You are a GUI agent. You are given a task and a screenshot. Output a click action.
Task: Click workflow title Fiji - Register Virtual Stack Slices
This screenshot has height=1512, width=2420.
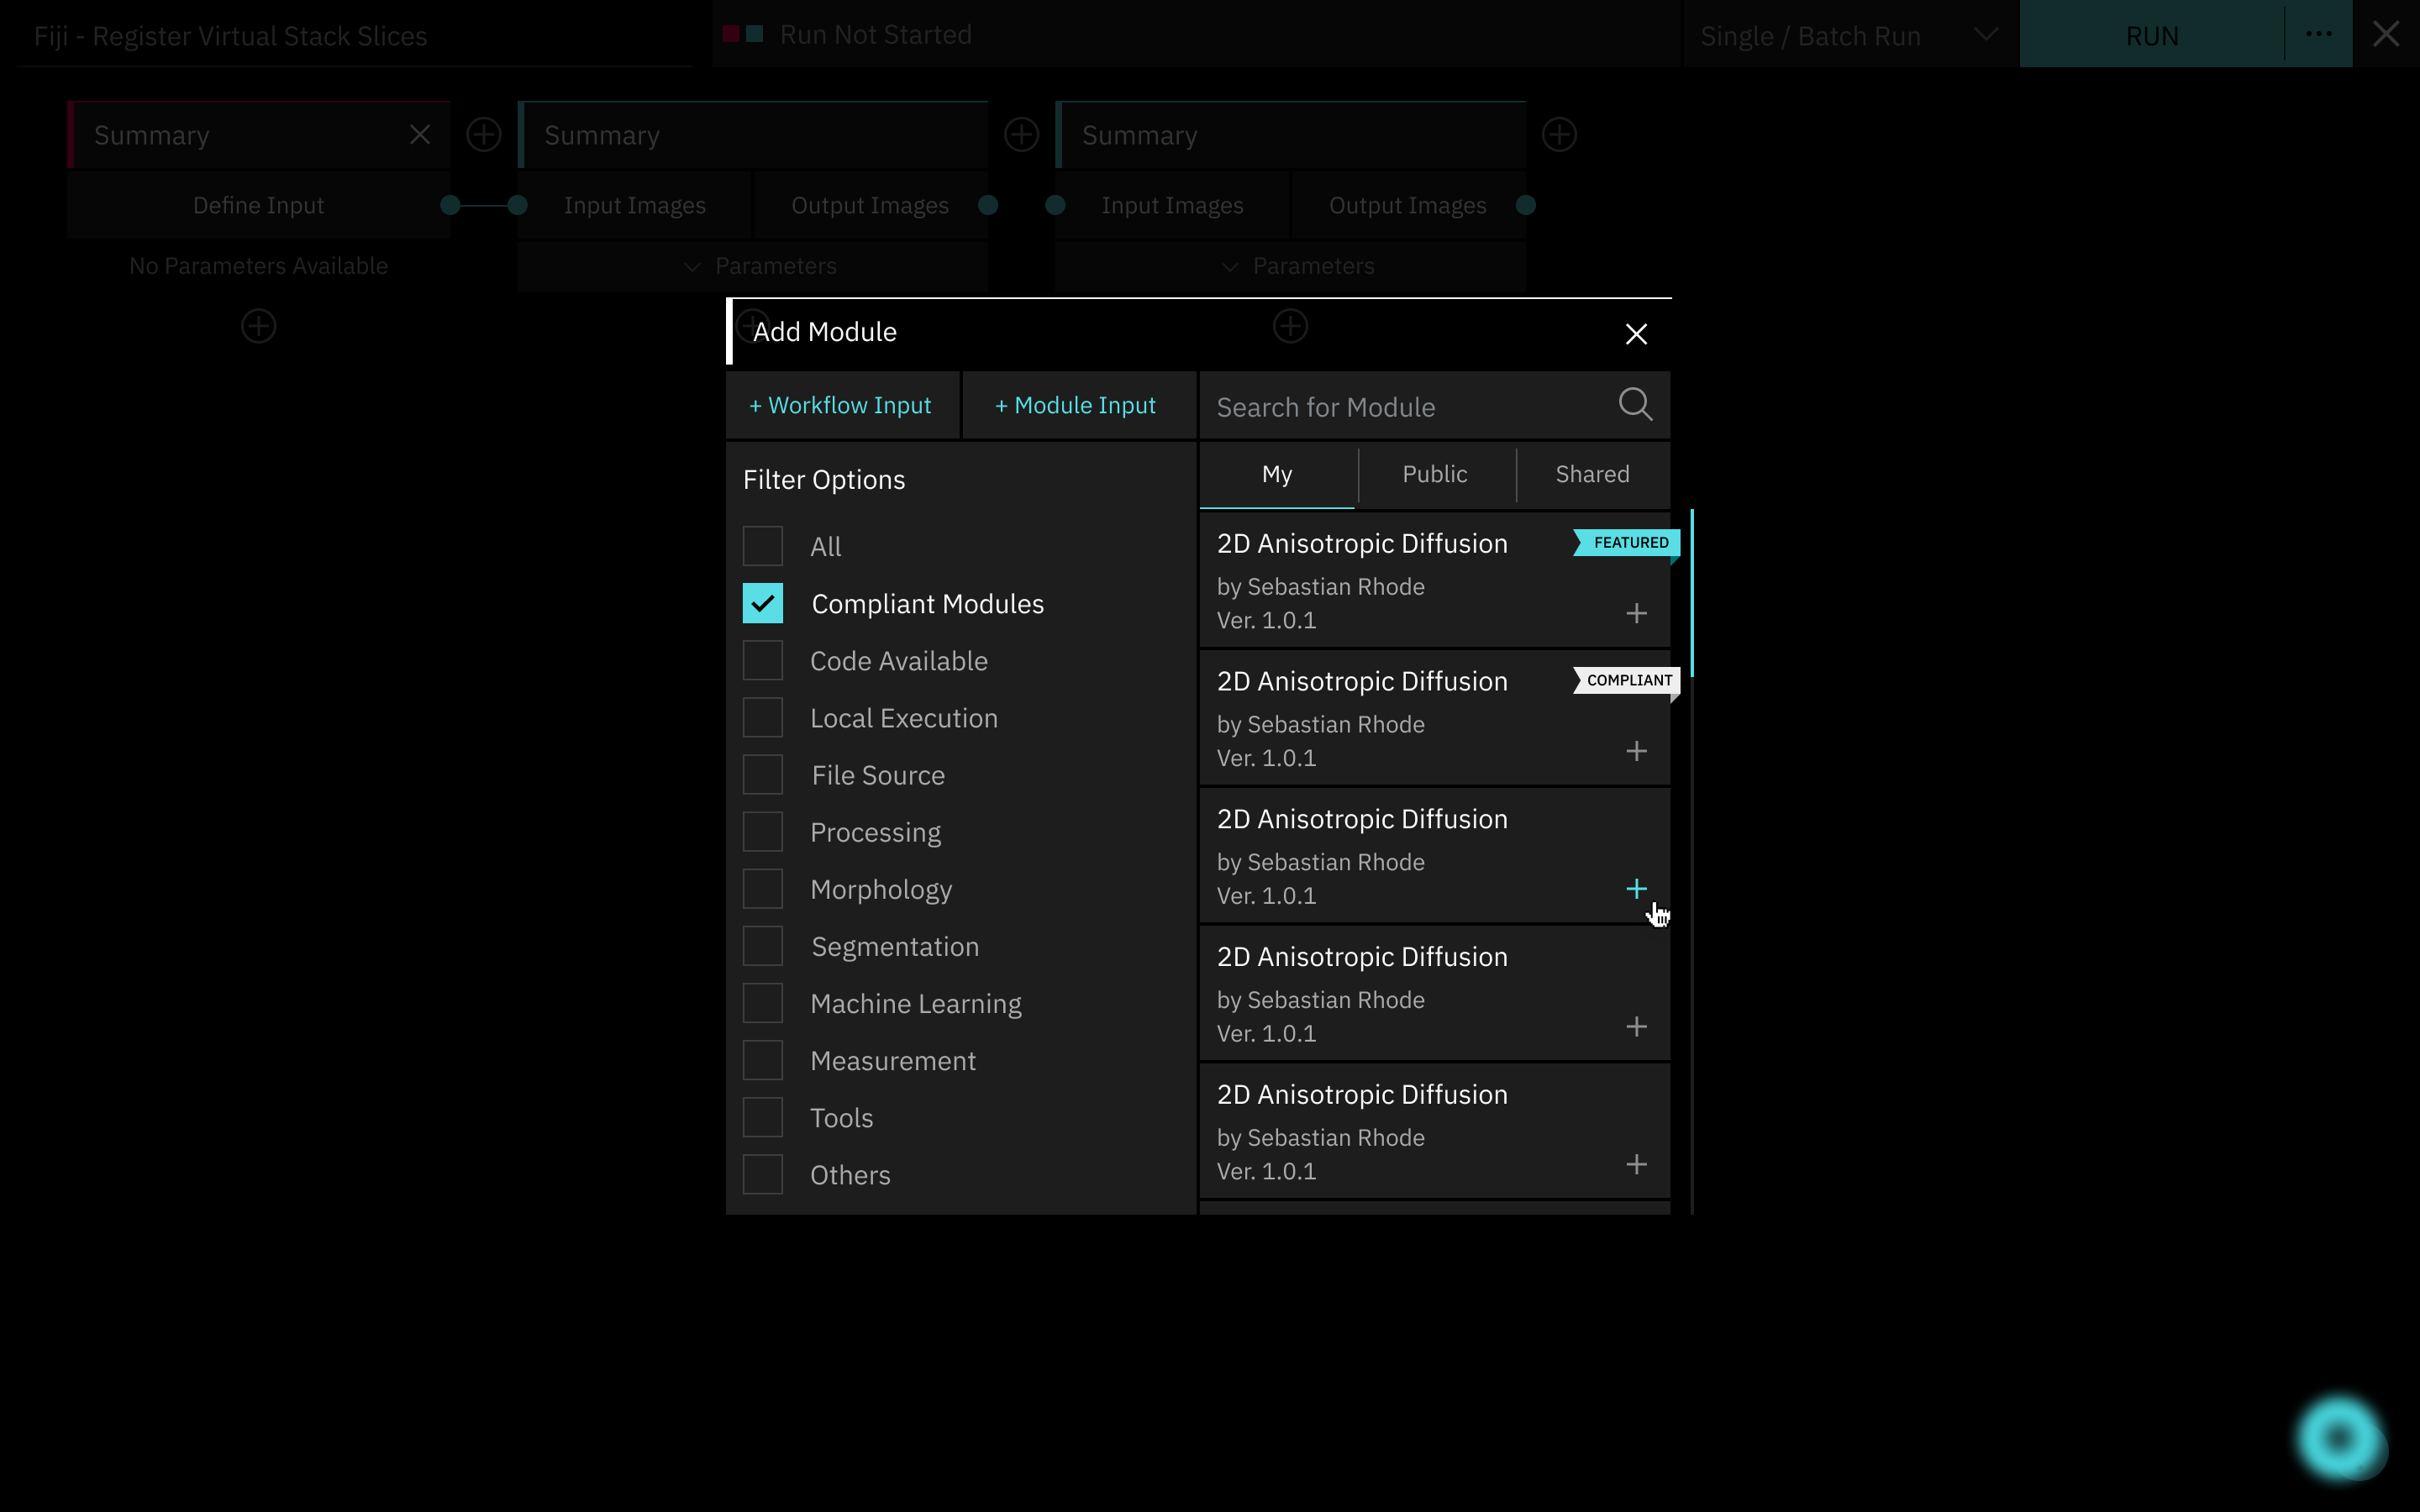pyautogui.click(x=230, y=37)
